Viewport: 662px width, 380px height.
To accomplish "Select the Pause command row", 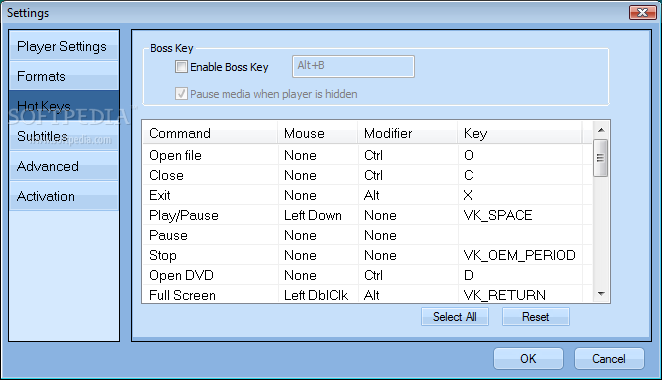I will [367, 235].
